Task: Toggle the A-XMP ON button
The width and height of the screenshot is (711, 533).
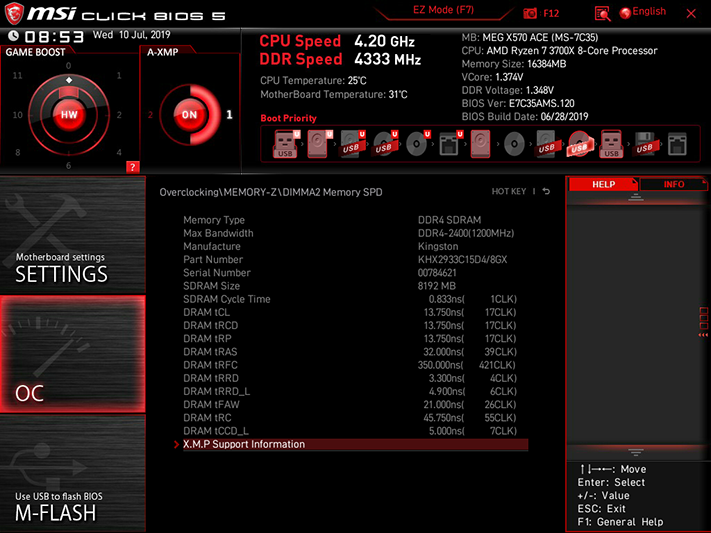Action: (x=189, y=115)
